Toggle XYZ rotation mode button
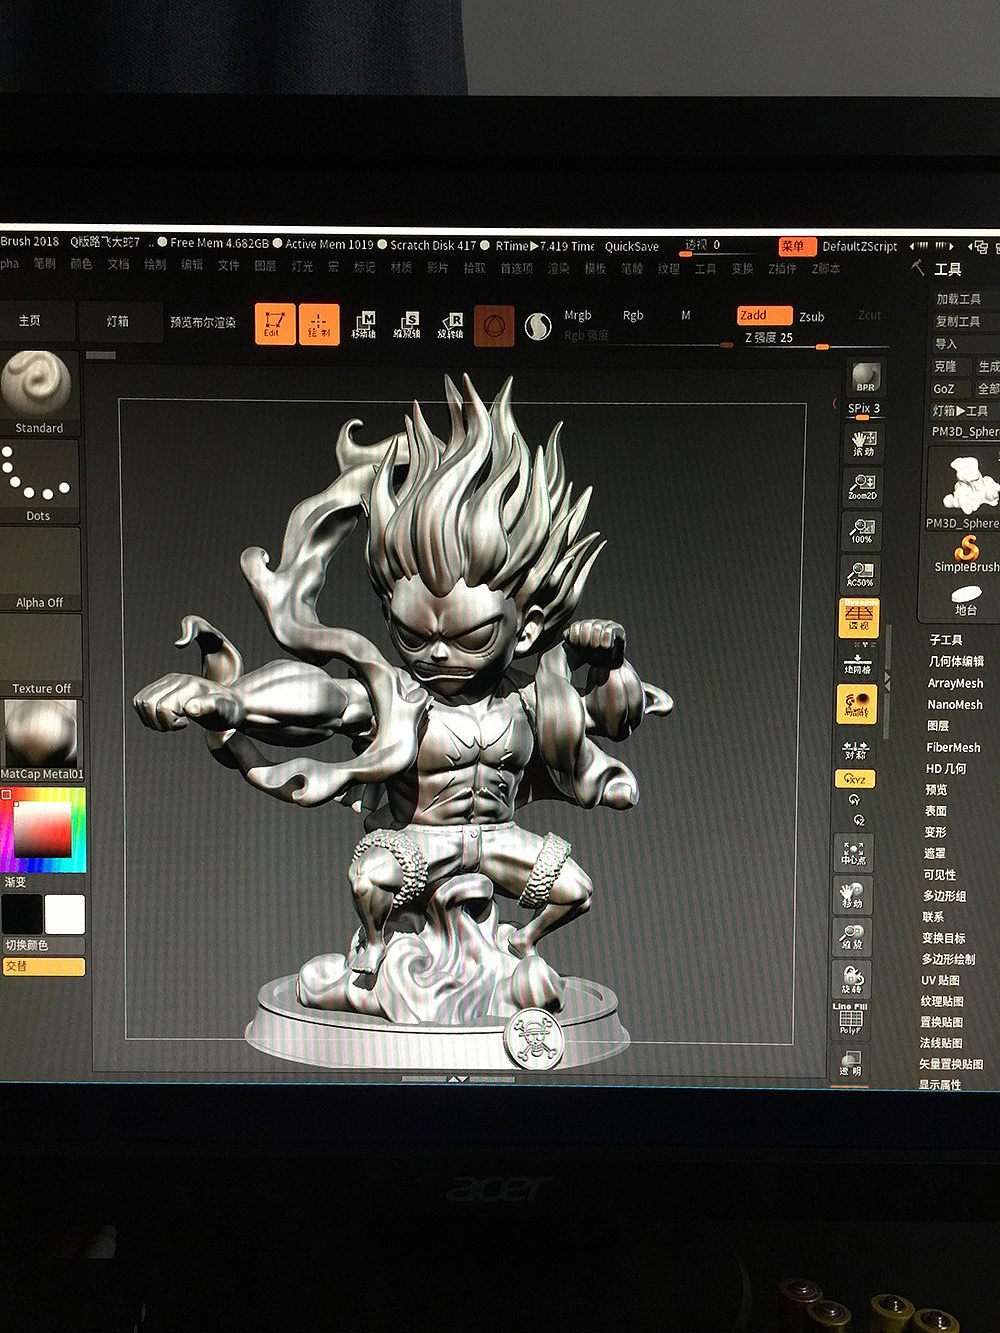Viewport: 1000px width, 1333px height. [855, 779]
